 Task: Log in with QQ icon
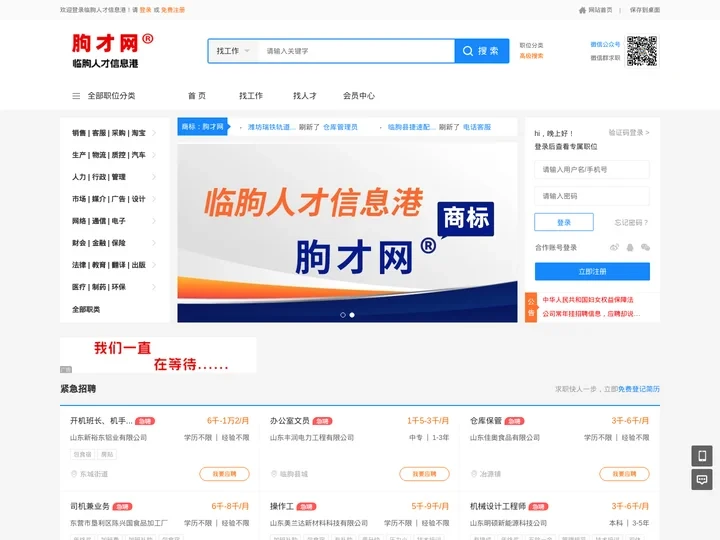point(630,248)
